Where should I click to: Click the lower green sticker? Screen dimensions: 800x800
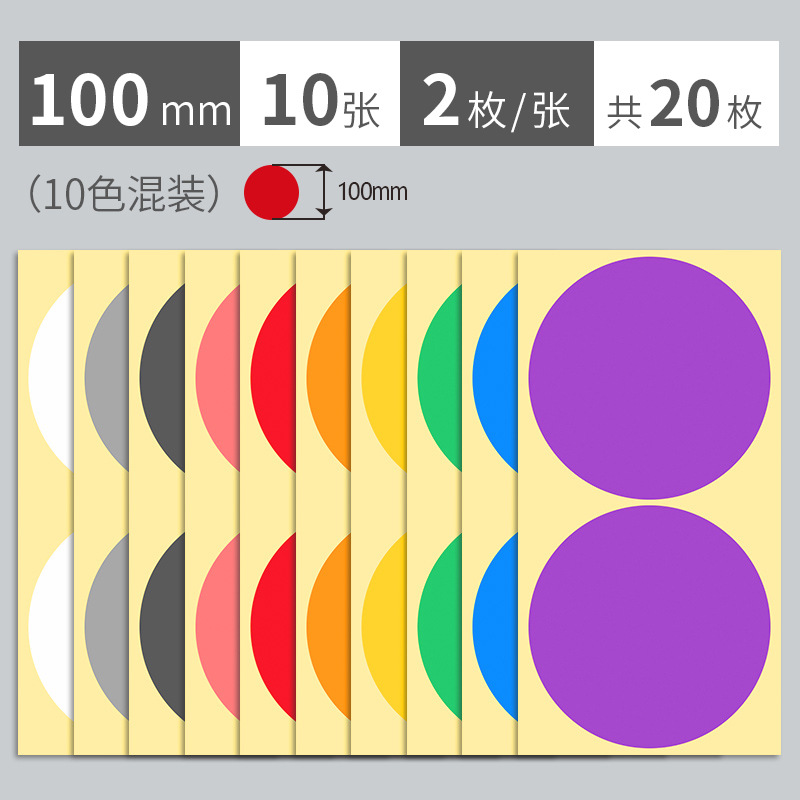441,627
